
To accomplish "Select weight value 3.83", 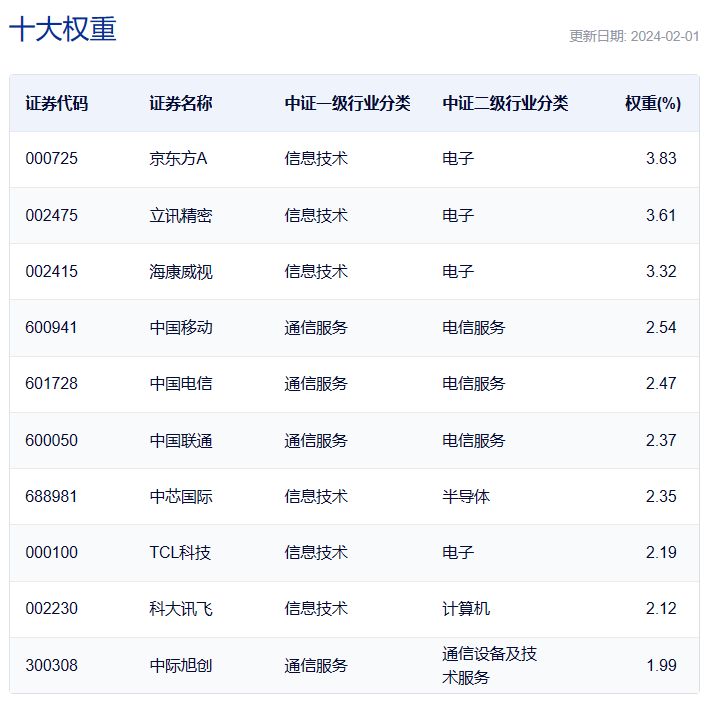I will pyautogui.click(x=661, y=158).
